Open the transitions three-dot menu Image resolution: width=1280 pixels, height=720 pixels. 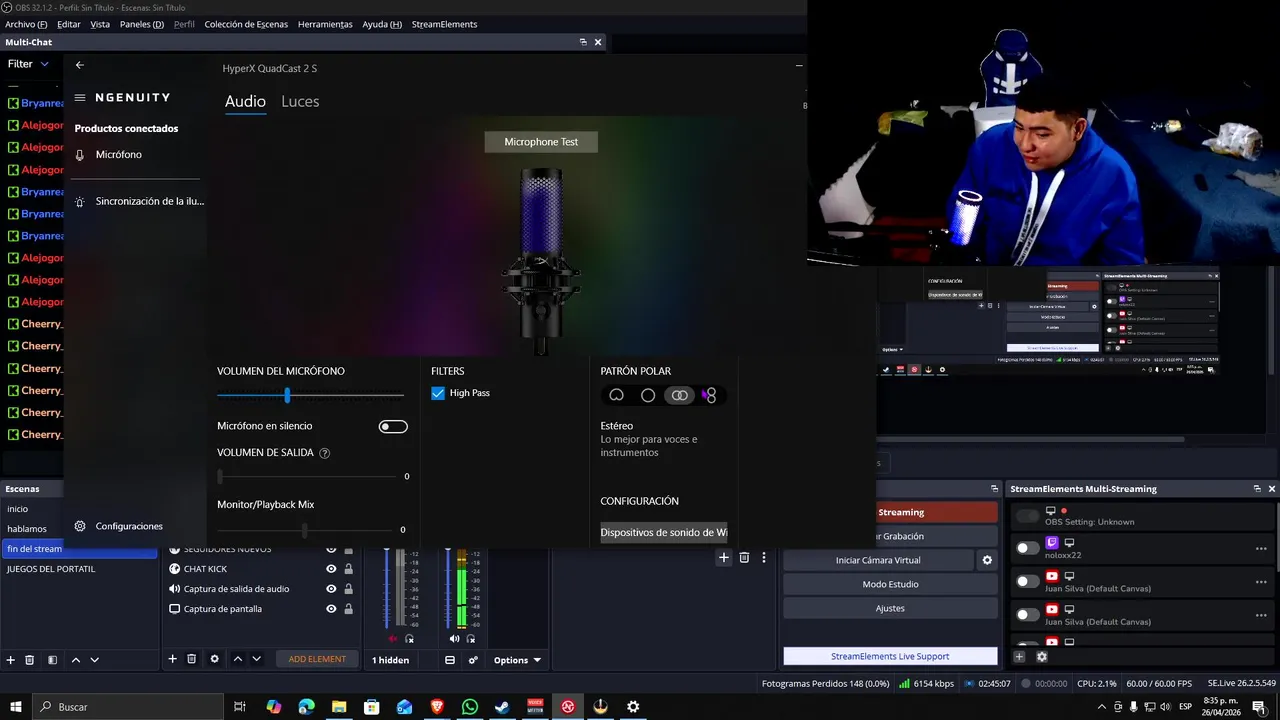[x=764, y=557]
